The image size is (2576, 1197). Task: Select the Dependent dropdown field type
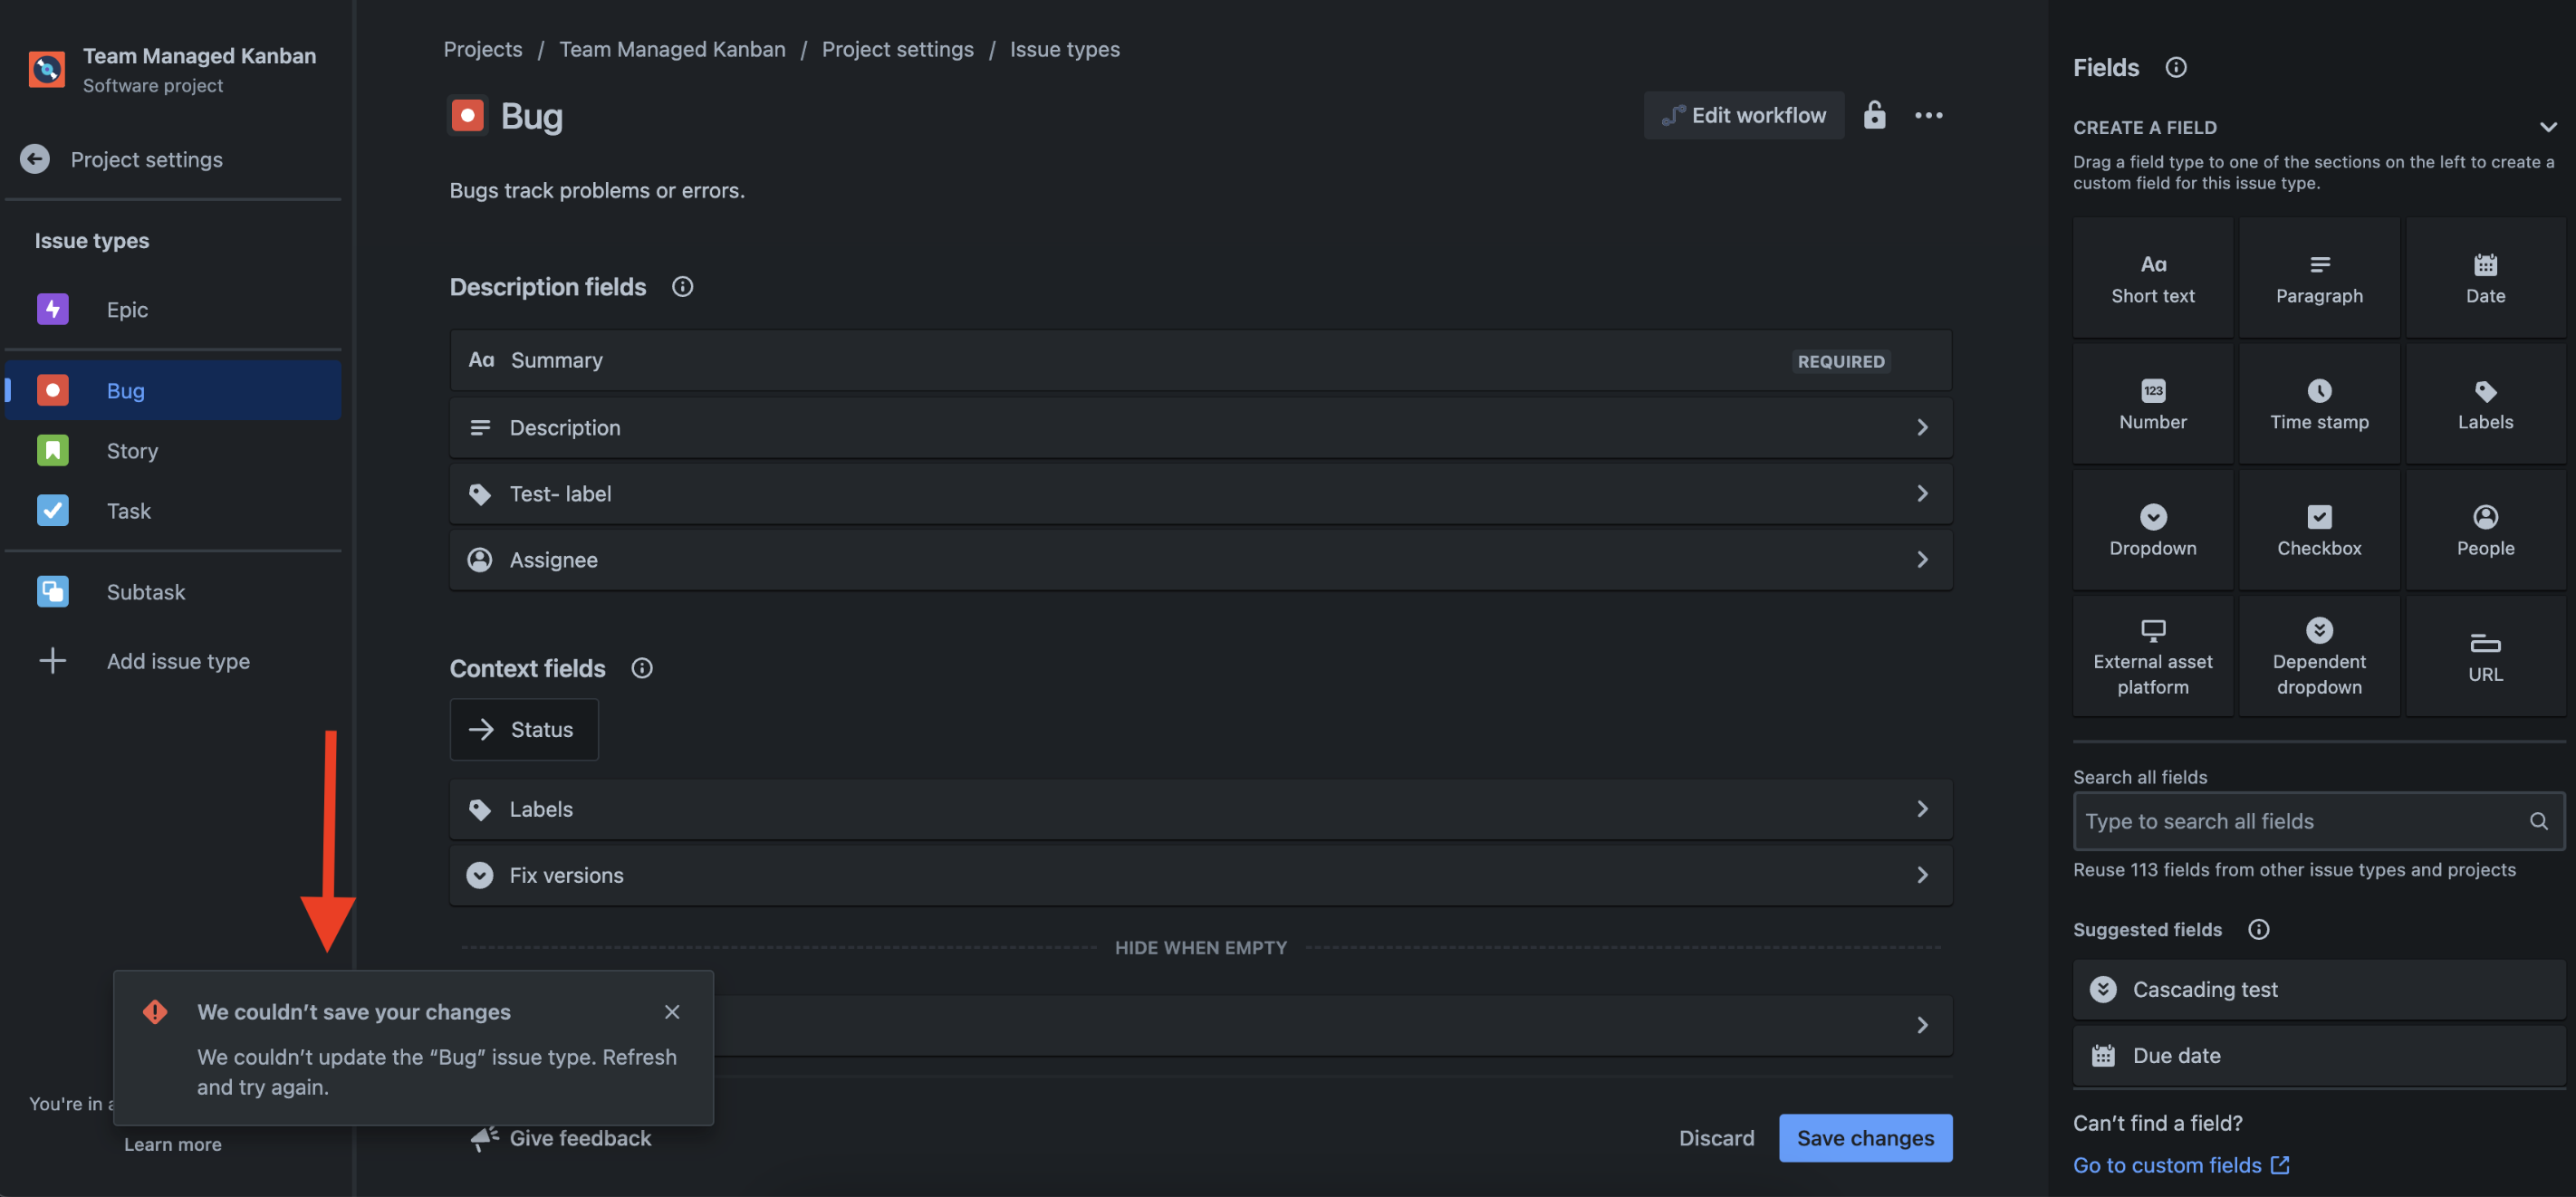click(x=2319, y=656)
